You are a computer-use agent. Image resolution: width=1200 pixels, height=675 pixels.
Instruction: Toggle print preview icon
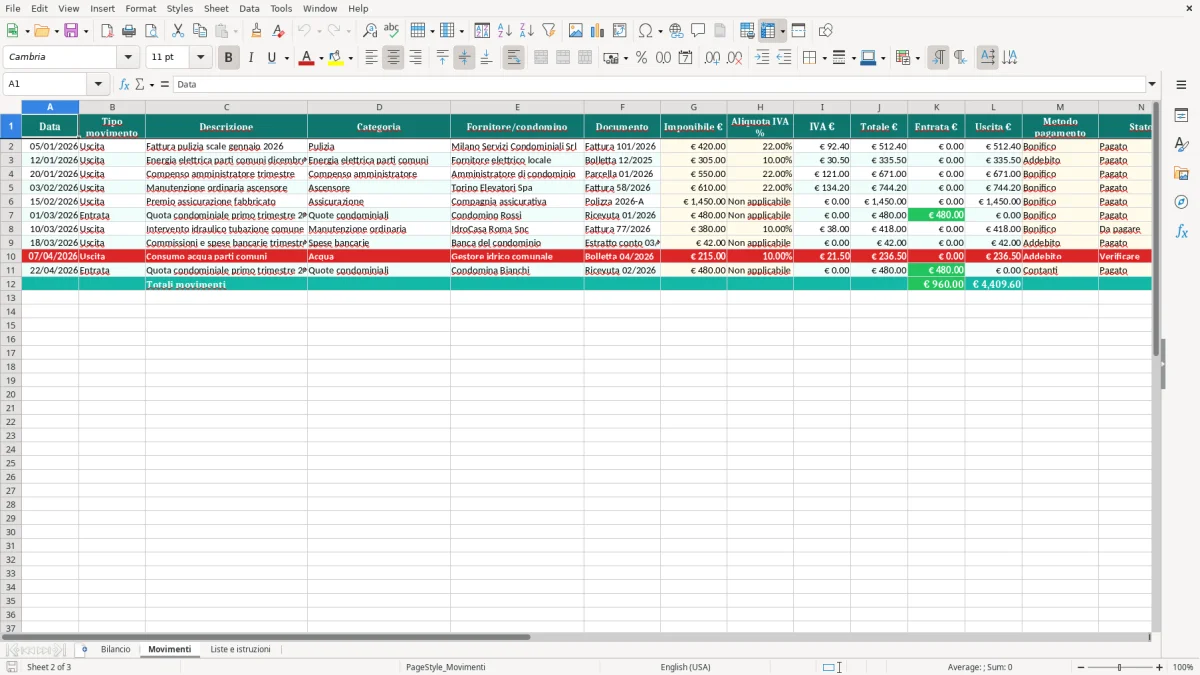coord(151,31)
